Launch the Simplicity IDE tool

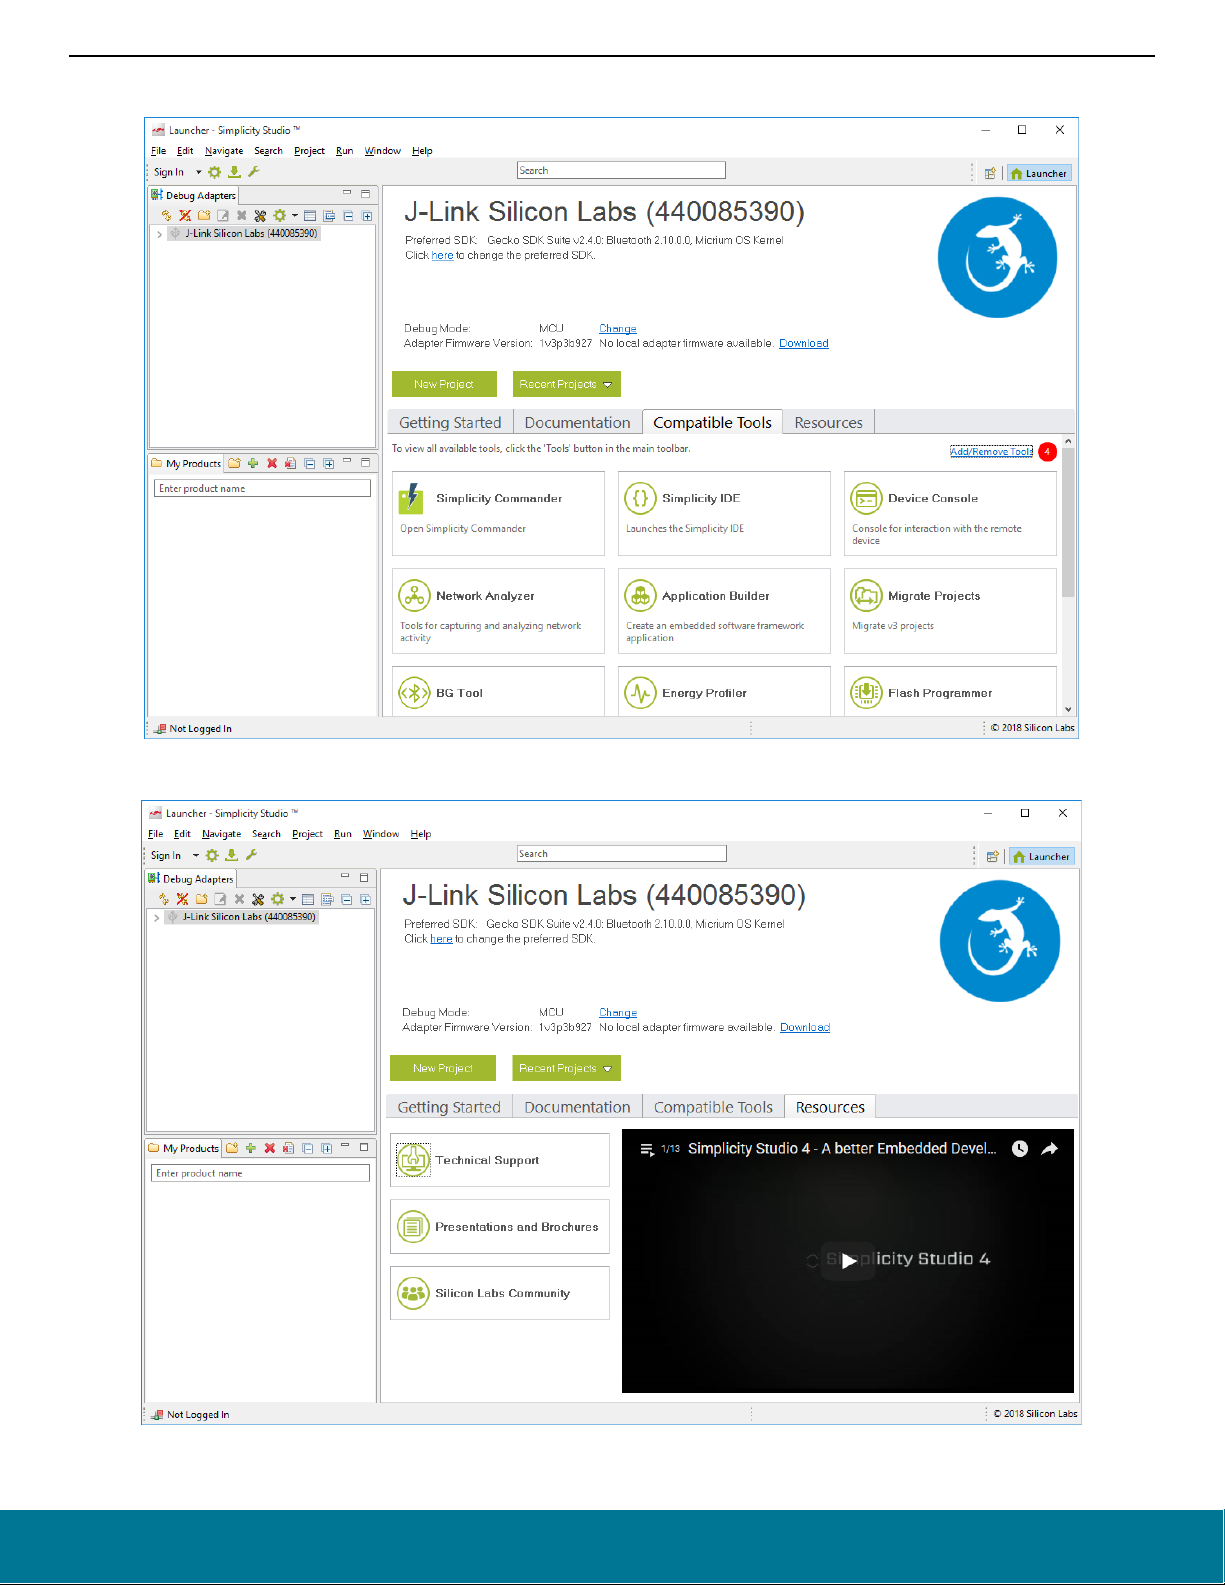pyautogui.click(x=724, y=513)
